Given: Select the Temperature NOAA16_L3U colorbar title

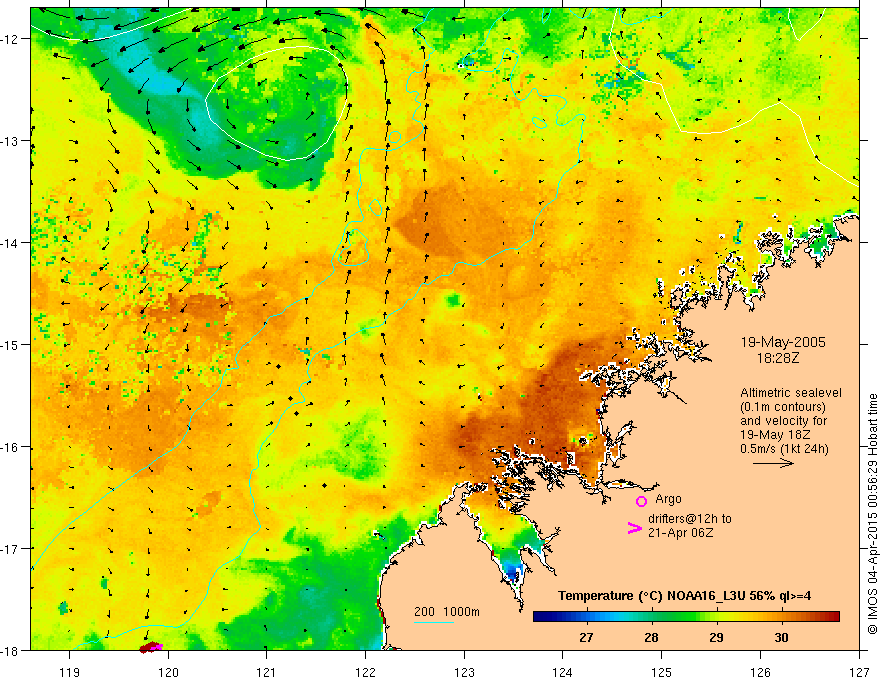Looking at the screenshot, I should tap(684, 596).
